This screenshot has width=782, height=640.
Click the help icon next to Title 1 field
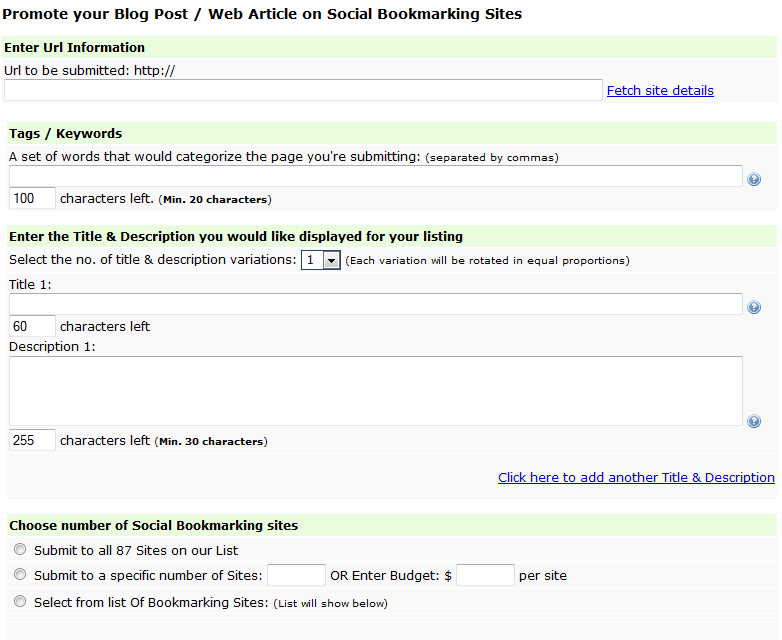point(754,307)
